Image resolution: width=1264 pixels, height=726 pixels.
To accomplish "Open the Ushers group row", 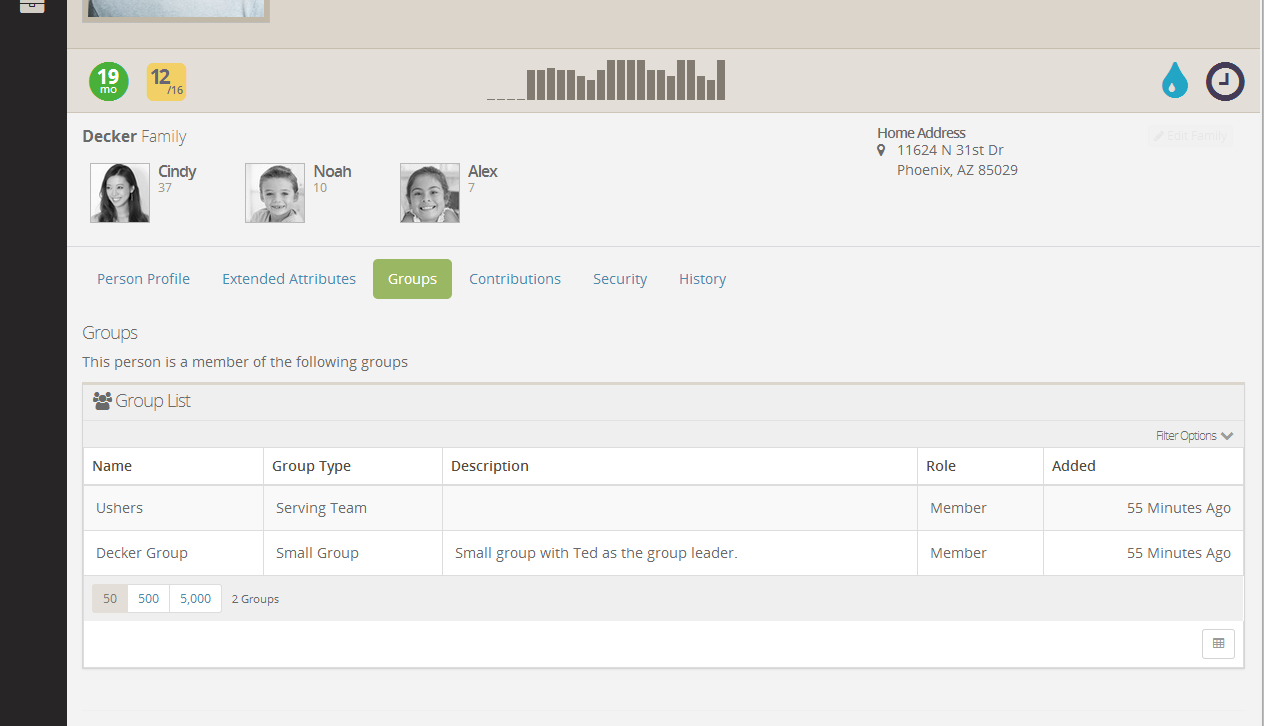I will [x=663, y=508].
